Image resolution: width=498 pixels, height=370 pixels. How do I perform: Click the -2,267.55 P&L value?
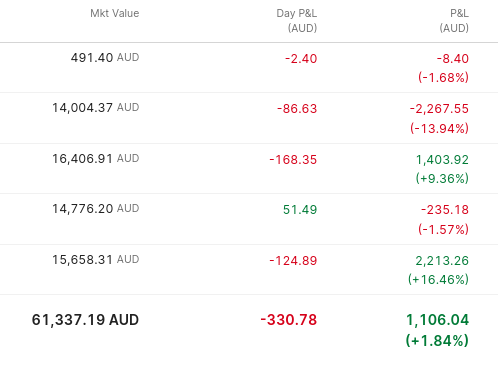click(439, 109)
